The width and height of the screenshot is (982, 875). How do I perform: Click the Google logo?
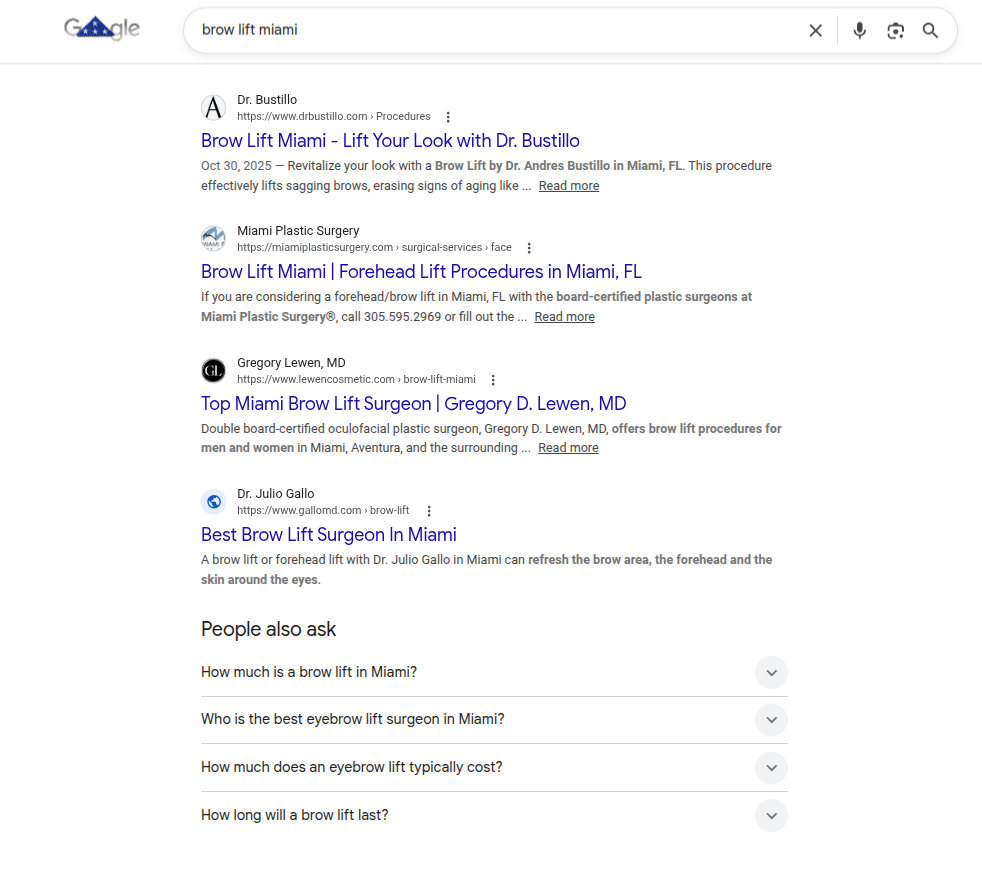click(x=102, y=28)
